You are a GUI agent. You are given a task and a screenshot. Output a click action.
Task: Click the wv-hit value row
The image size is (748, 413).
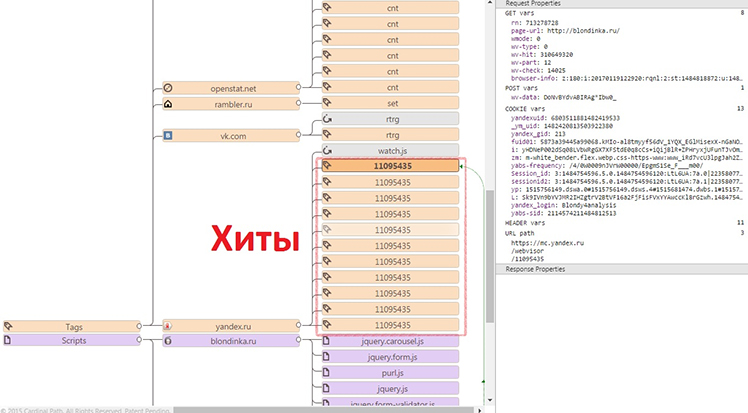pyautogui.click(x=542, y=54)
